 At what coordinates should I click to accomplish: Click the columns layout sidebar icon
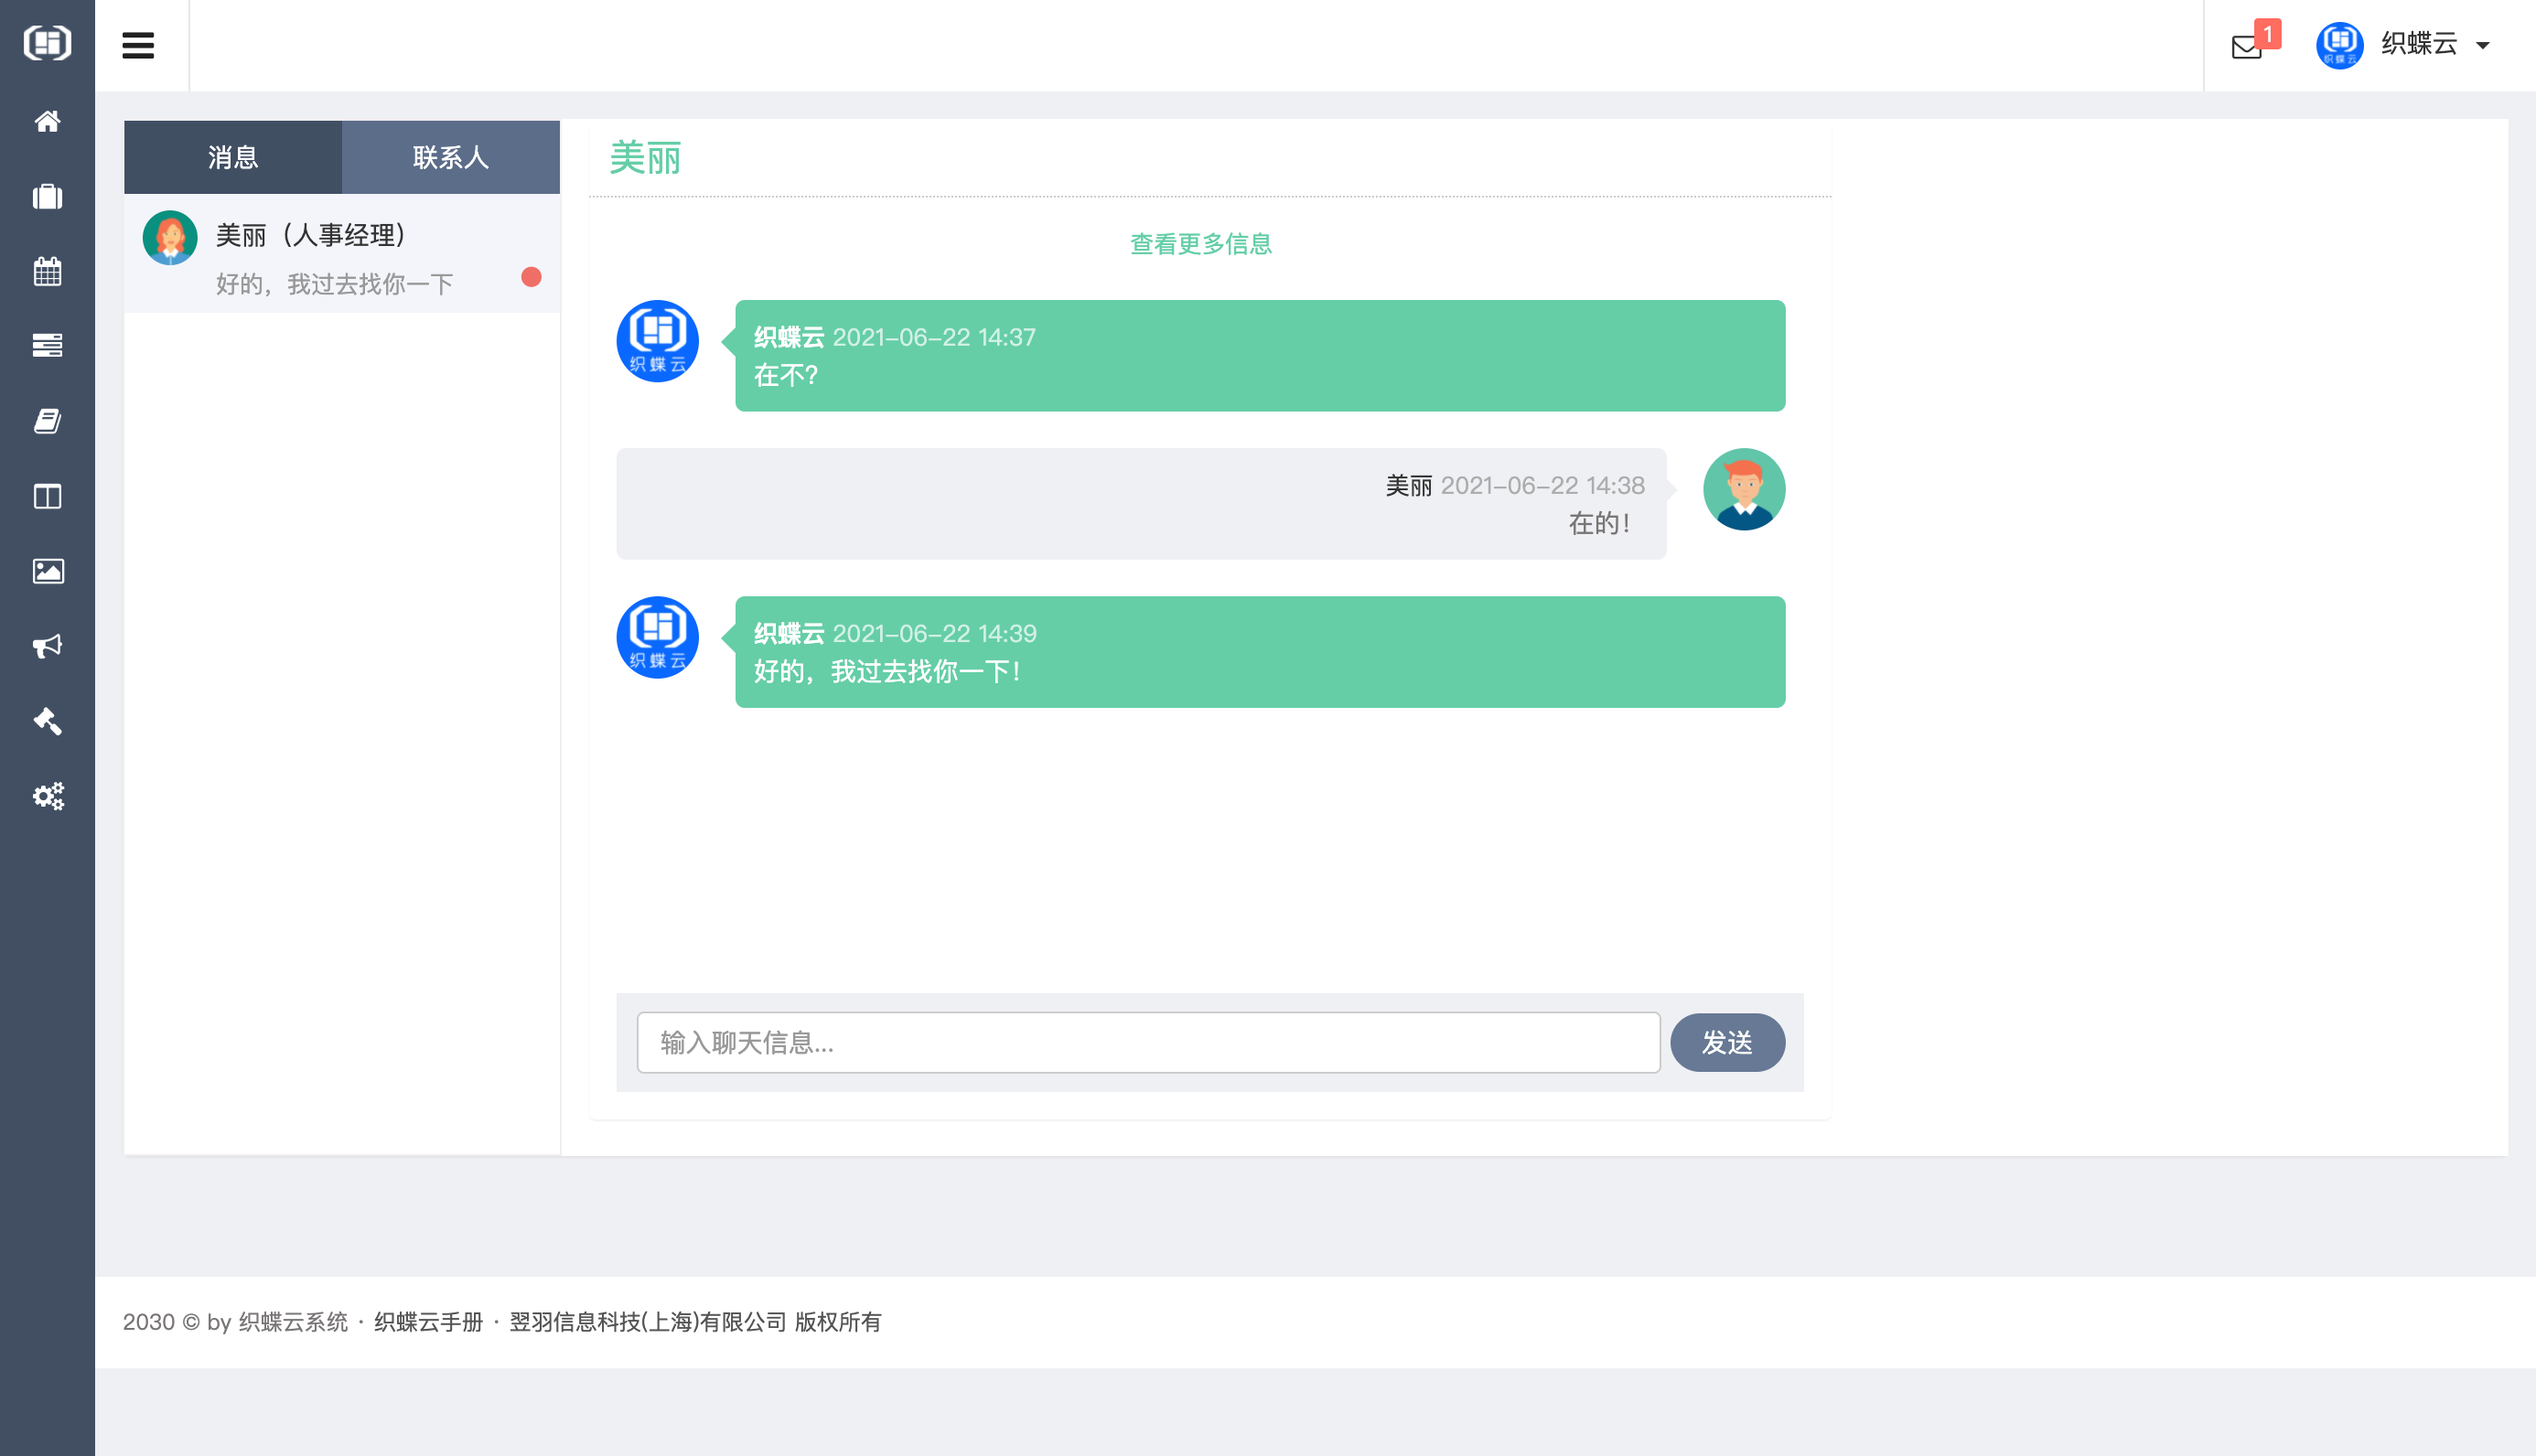coord(47,497)
